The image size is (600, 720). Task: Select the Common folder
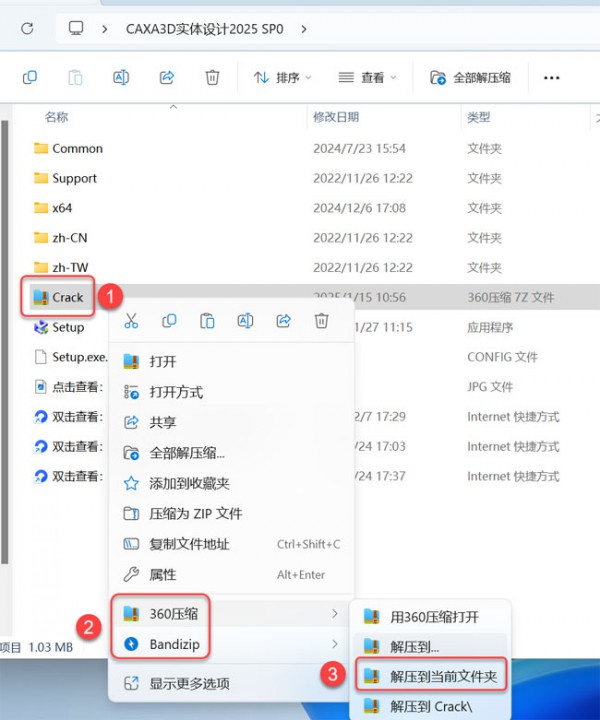click(68, 148)
